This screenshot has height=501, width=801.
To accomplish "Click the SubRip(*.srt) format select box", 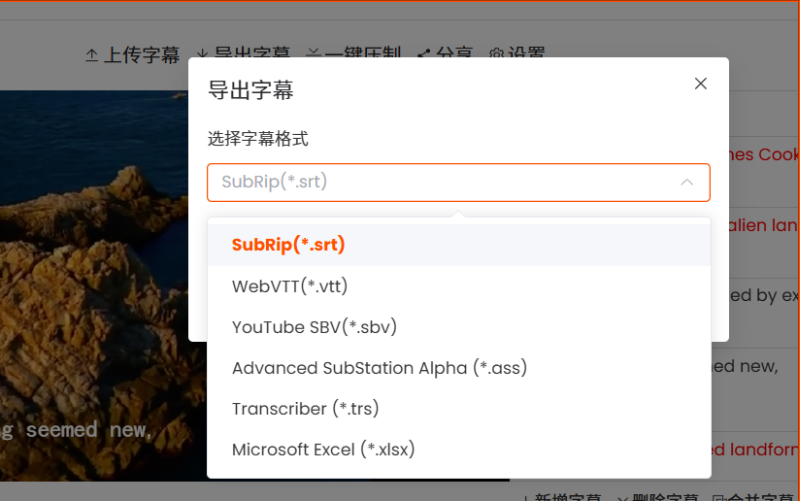I will point(458,182).
